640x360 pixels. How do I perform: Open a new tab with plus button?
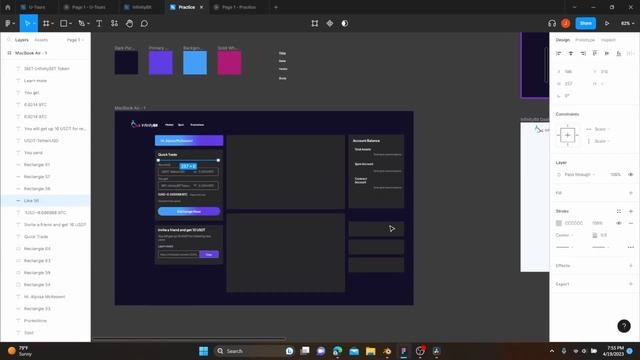click(x=276, y=7)
